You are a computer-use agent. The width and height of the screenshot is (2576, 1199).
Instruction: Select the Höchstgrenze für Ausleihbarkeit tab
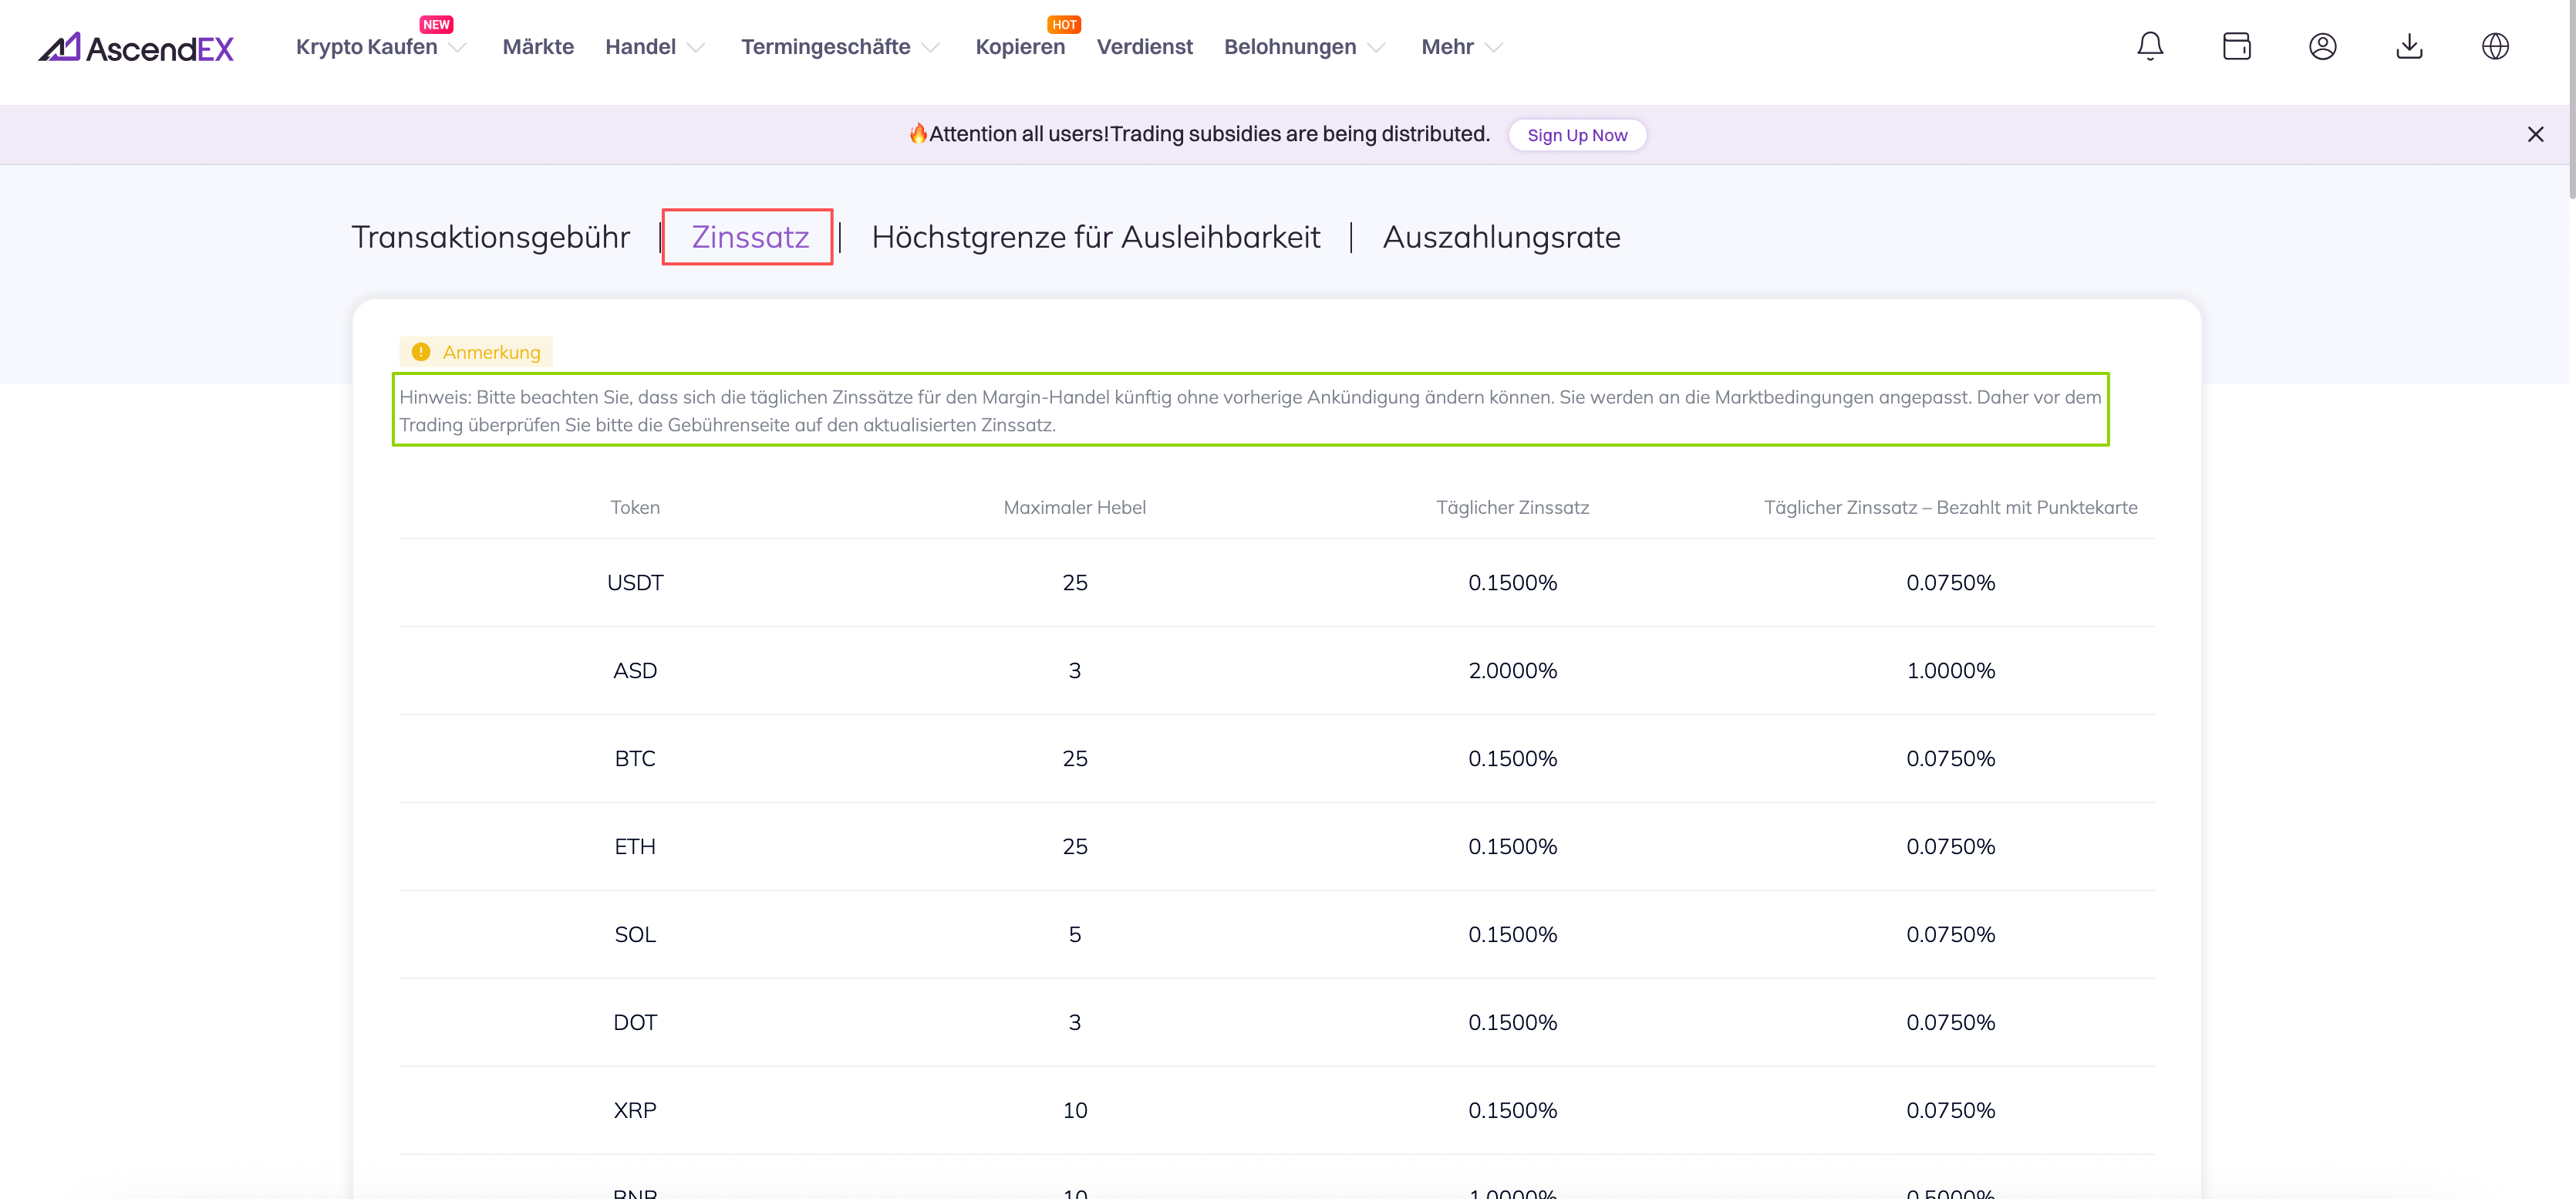[x=1095, y=237]
